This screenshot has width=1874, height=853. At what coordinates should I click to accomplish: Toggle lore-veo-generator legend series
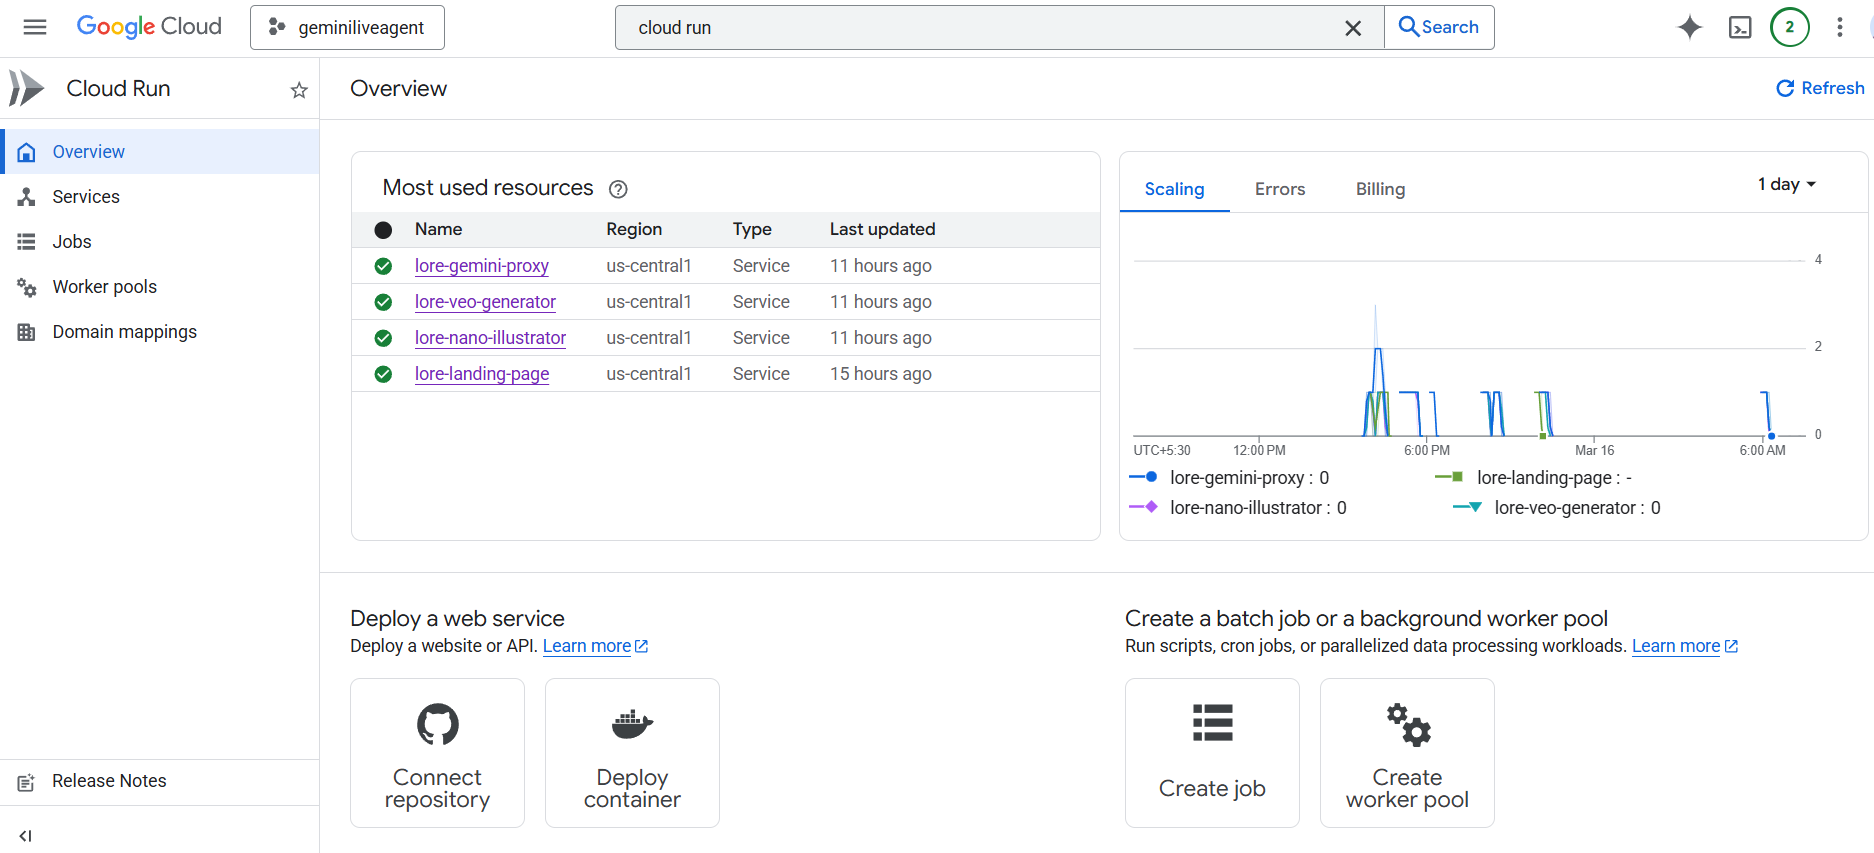click(1556, 508)
